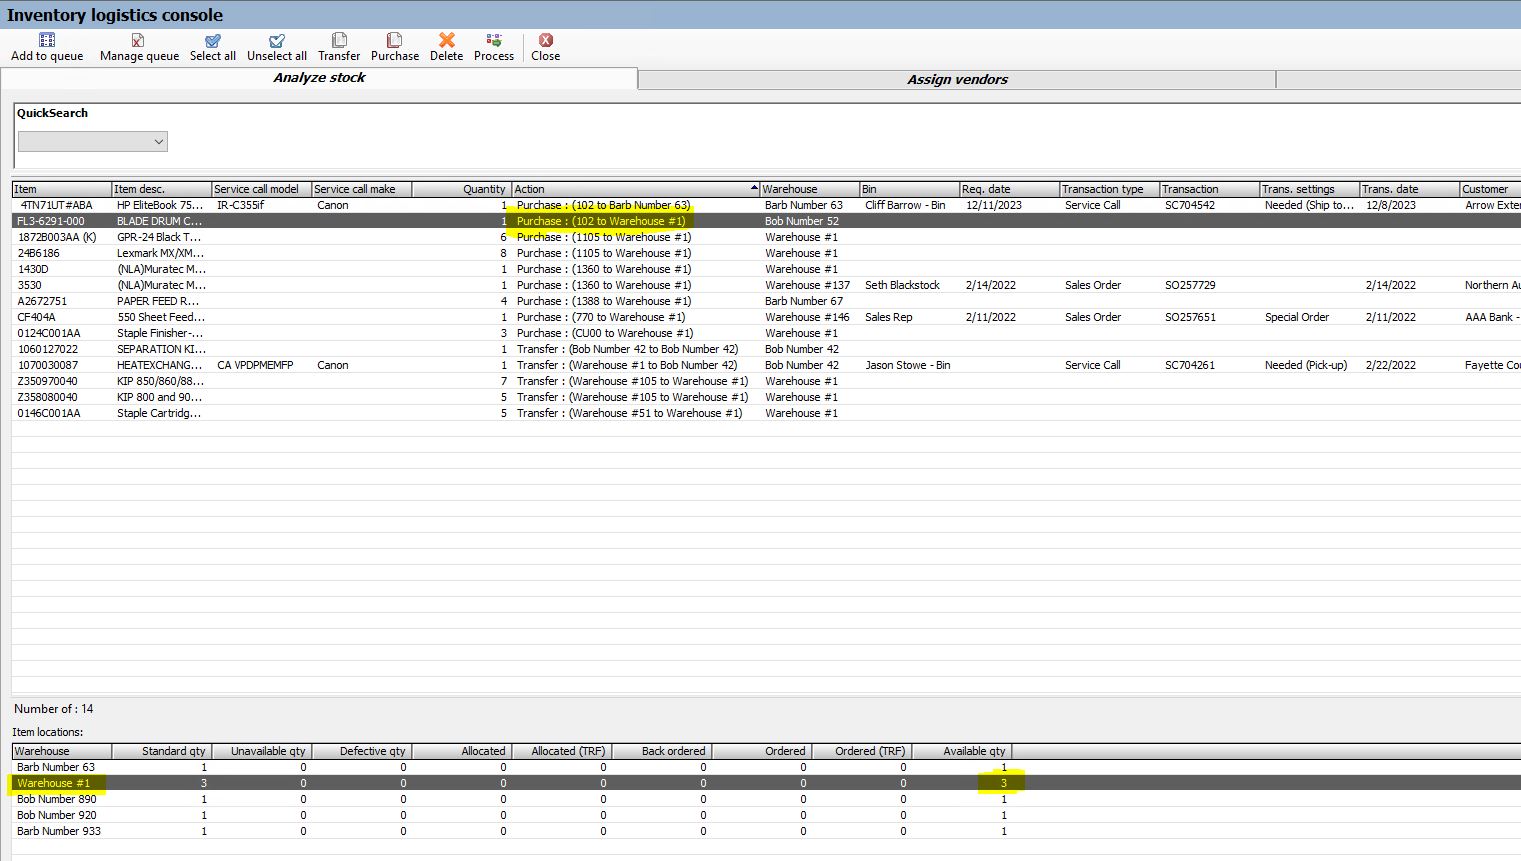Screen dimensions: 1521x861
Task: Select Bob Number 920 location row
Action: pyautogui.click(x=766, y=815)
